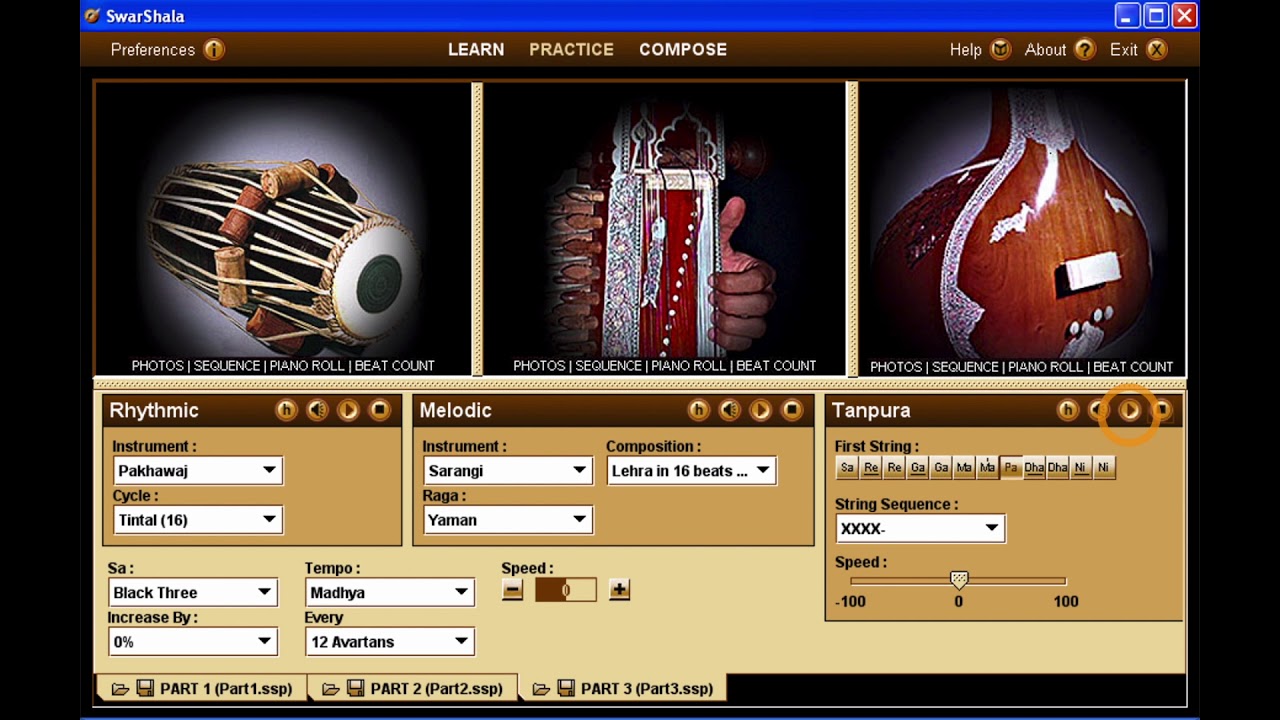Click the Help icon in top bar

(x=1000, y=50)
